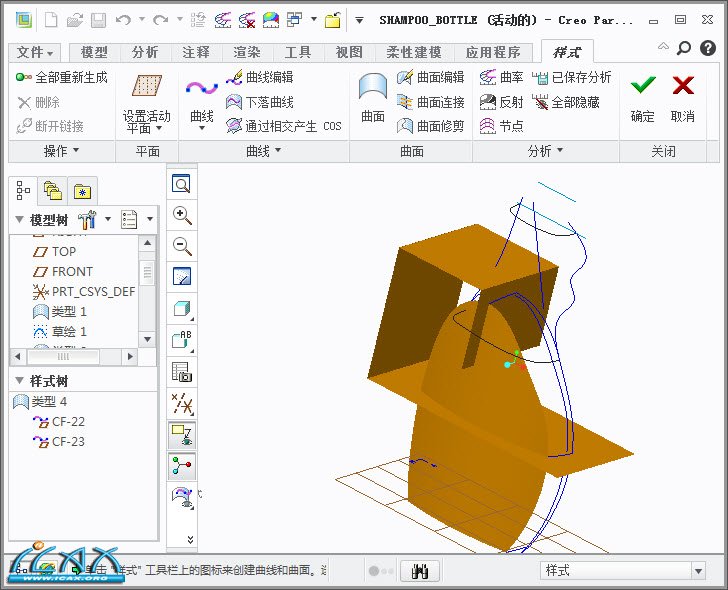Expand the 操作 group dropdown
This screenshot has width=728, height=590.
tap(61, 151)
